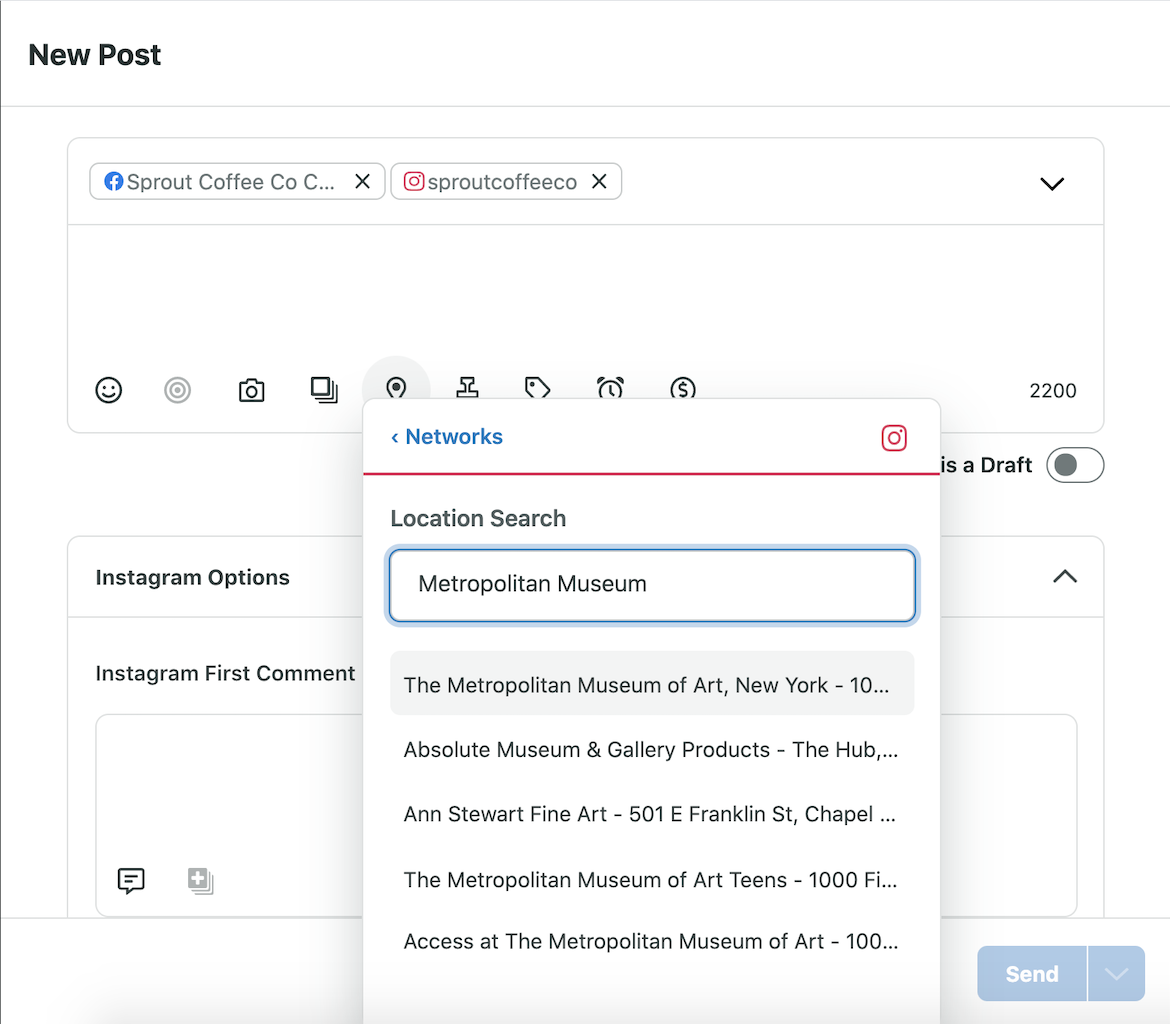Click the Instagram icon in the sproutcoffeeco chip
Image resolution: width=1170 pixels, height=1024 pixels.
(x=414, y=181)
